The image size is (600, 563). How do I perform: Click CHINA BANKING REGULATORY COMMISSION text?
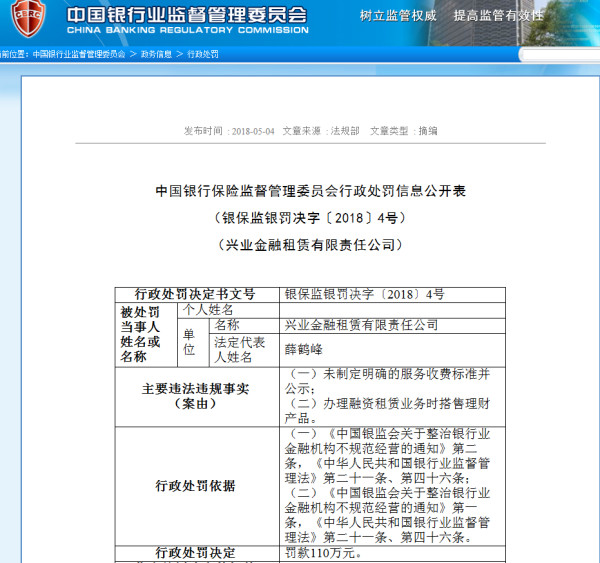pyautogui.click(x=188, y=30)
